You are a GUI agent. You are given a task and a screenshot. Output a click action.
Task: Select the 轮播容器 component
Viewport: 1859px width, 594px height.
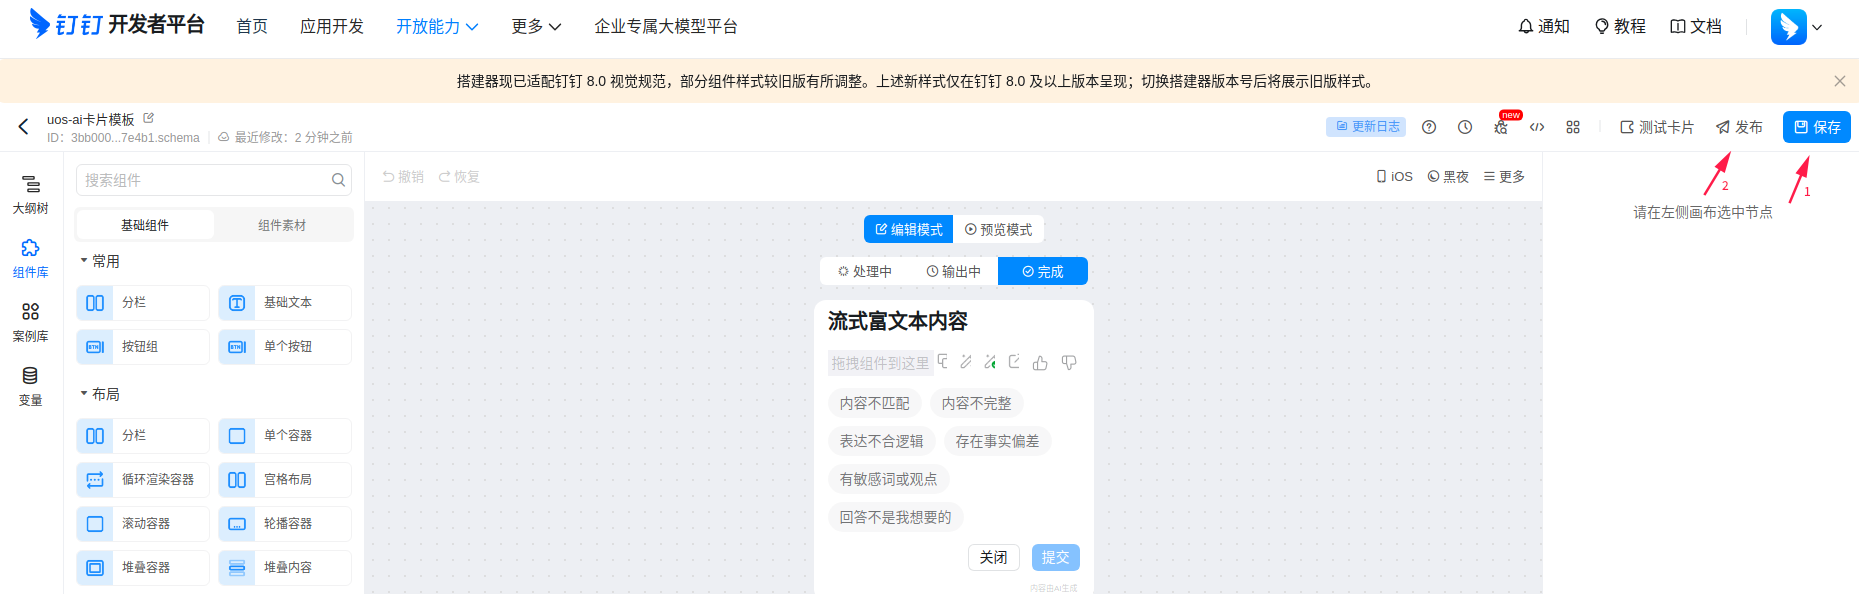(x=285, y=524)
